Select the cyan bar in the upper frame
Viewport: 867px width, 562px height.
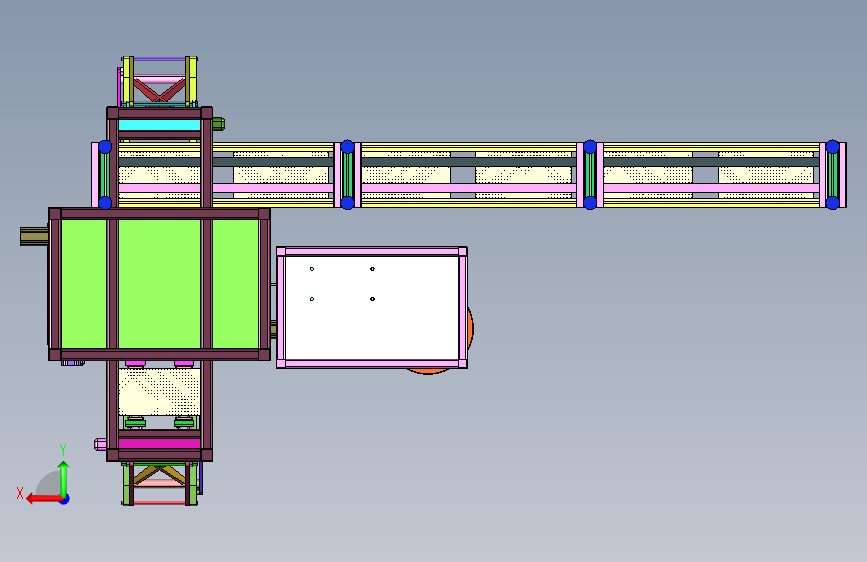pos(159,125)
